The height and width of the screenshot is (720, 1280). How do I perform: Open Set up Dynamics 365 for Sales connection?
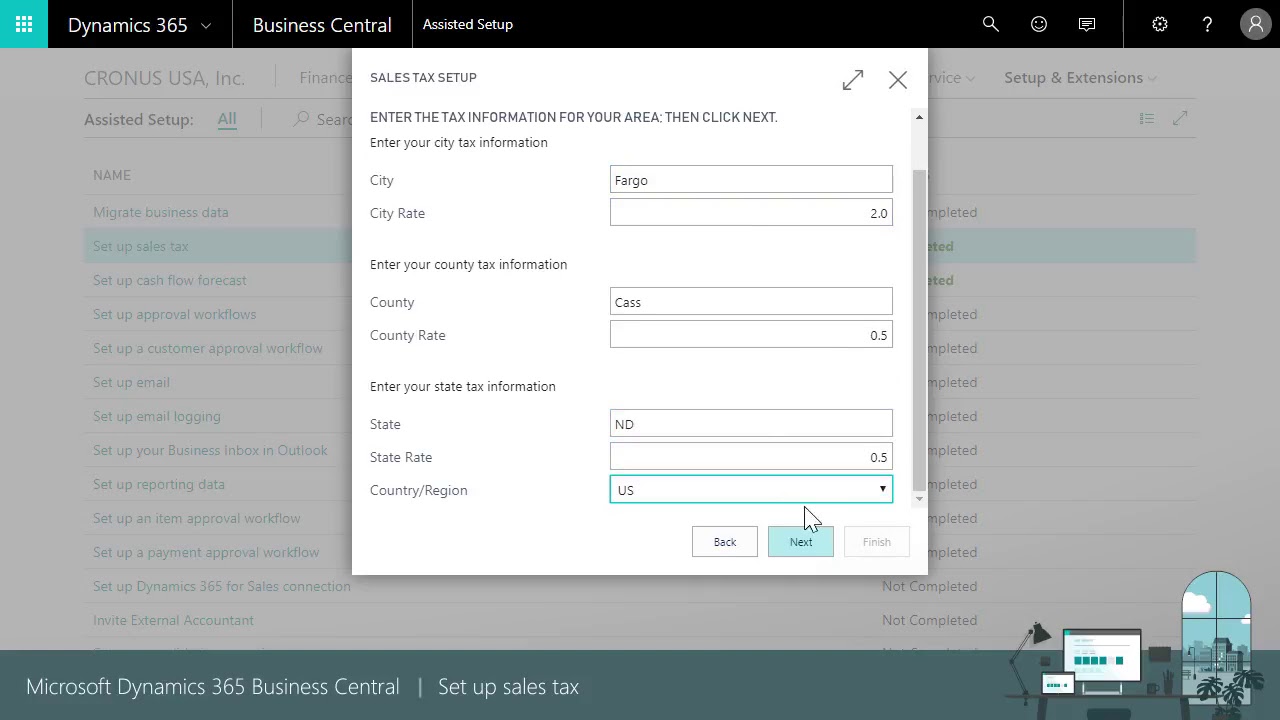[222, 586]
